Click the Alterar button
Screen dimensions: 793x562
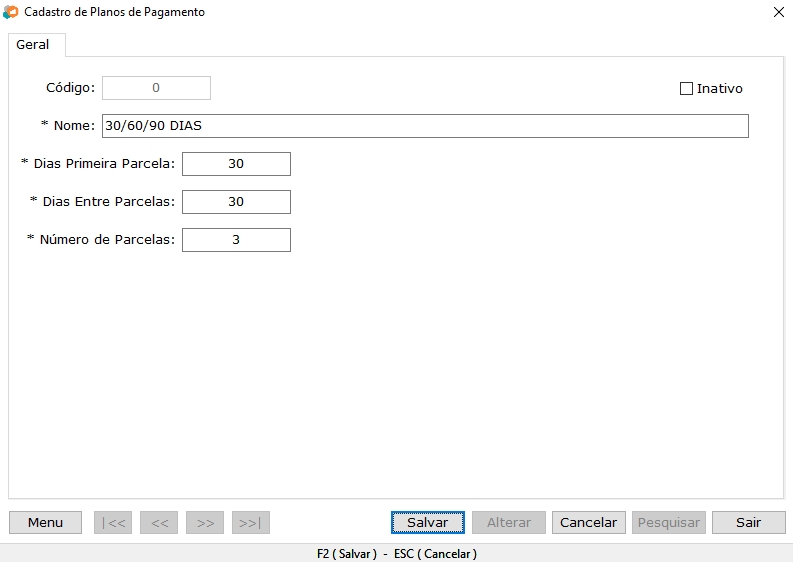coord(509,523)
